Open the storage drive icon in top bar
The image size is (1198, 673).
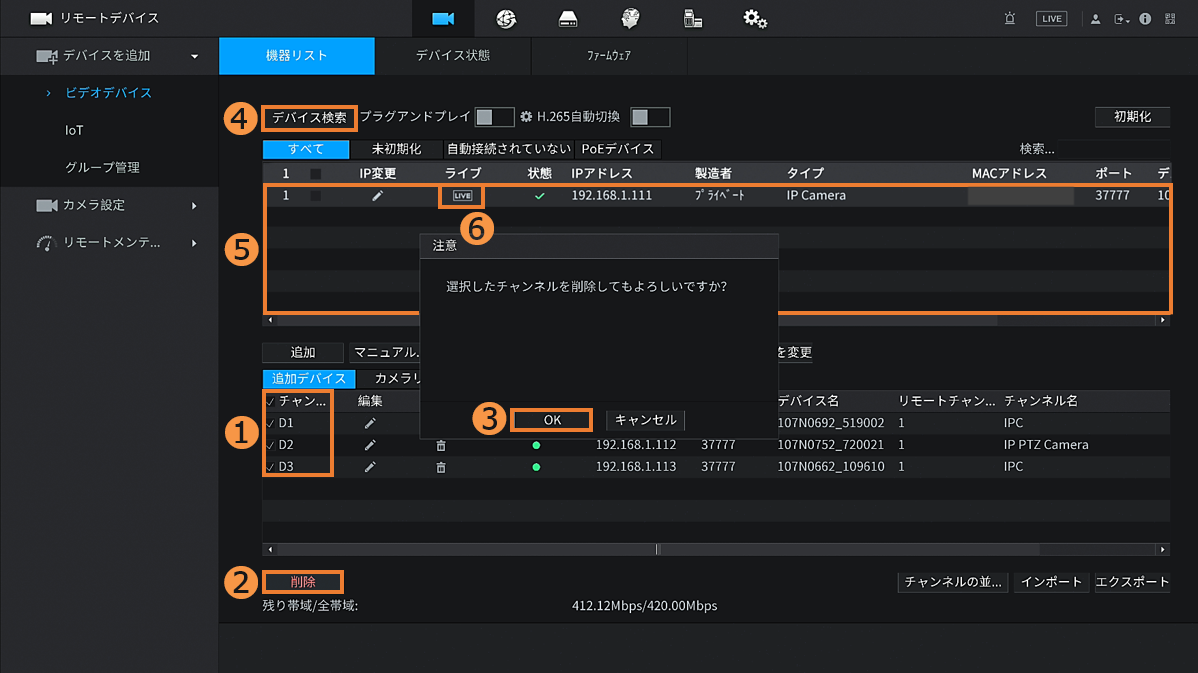(568, 19)
